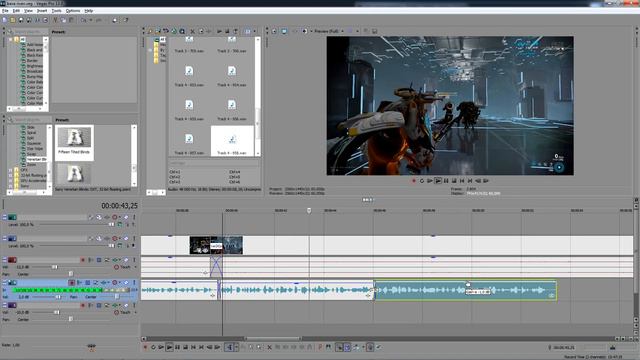The height and width of the screenshot is (360, 640).
Task: Start media preview in Project Media toolbar
Action: (219, 31)
